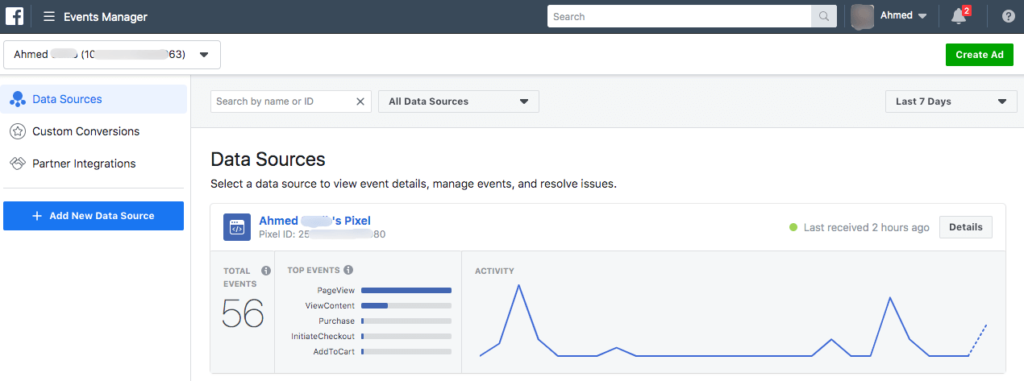
Task: Click the green status dot indicator
Action: coord(793,227)
